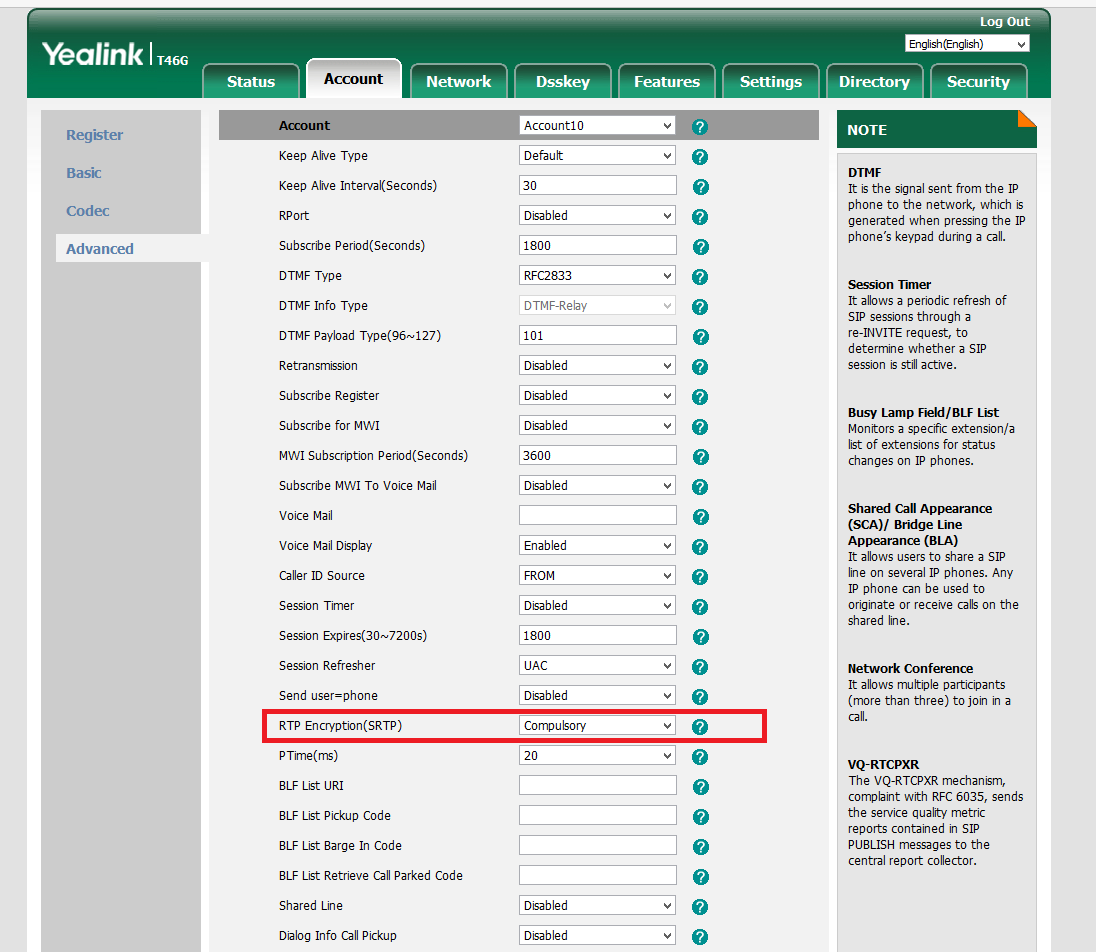This screenshot has height=952, width=1096.
Task: Click the Voice Mail input field
Action: tap(597, 516)
